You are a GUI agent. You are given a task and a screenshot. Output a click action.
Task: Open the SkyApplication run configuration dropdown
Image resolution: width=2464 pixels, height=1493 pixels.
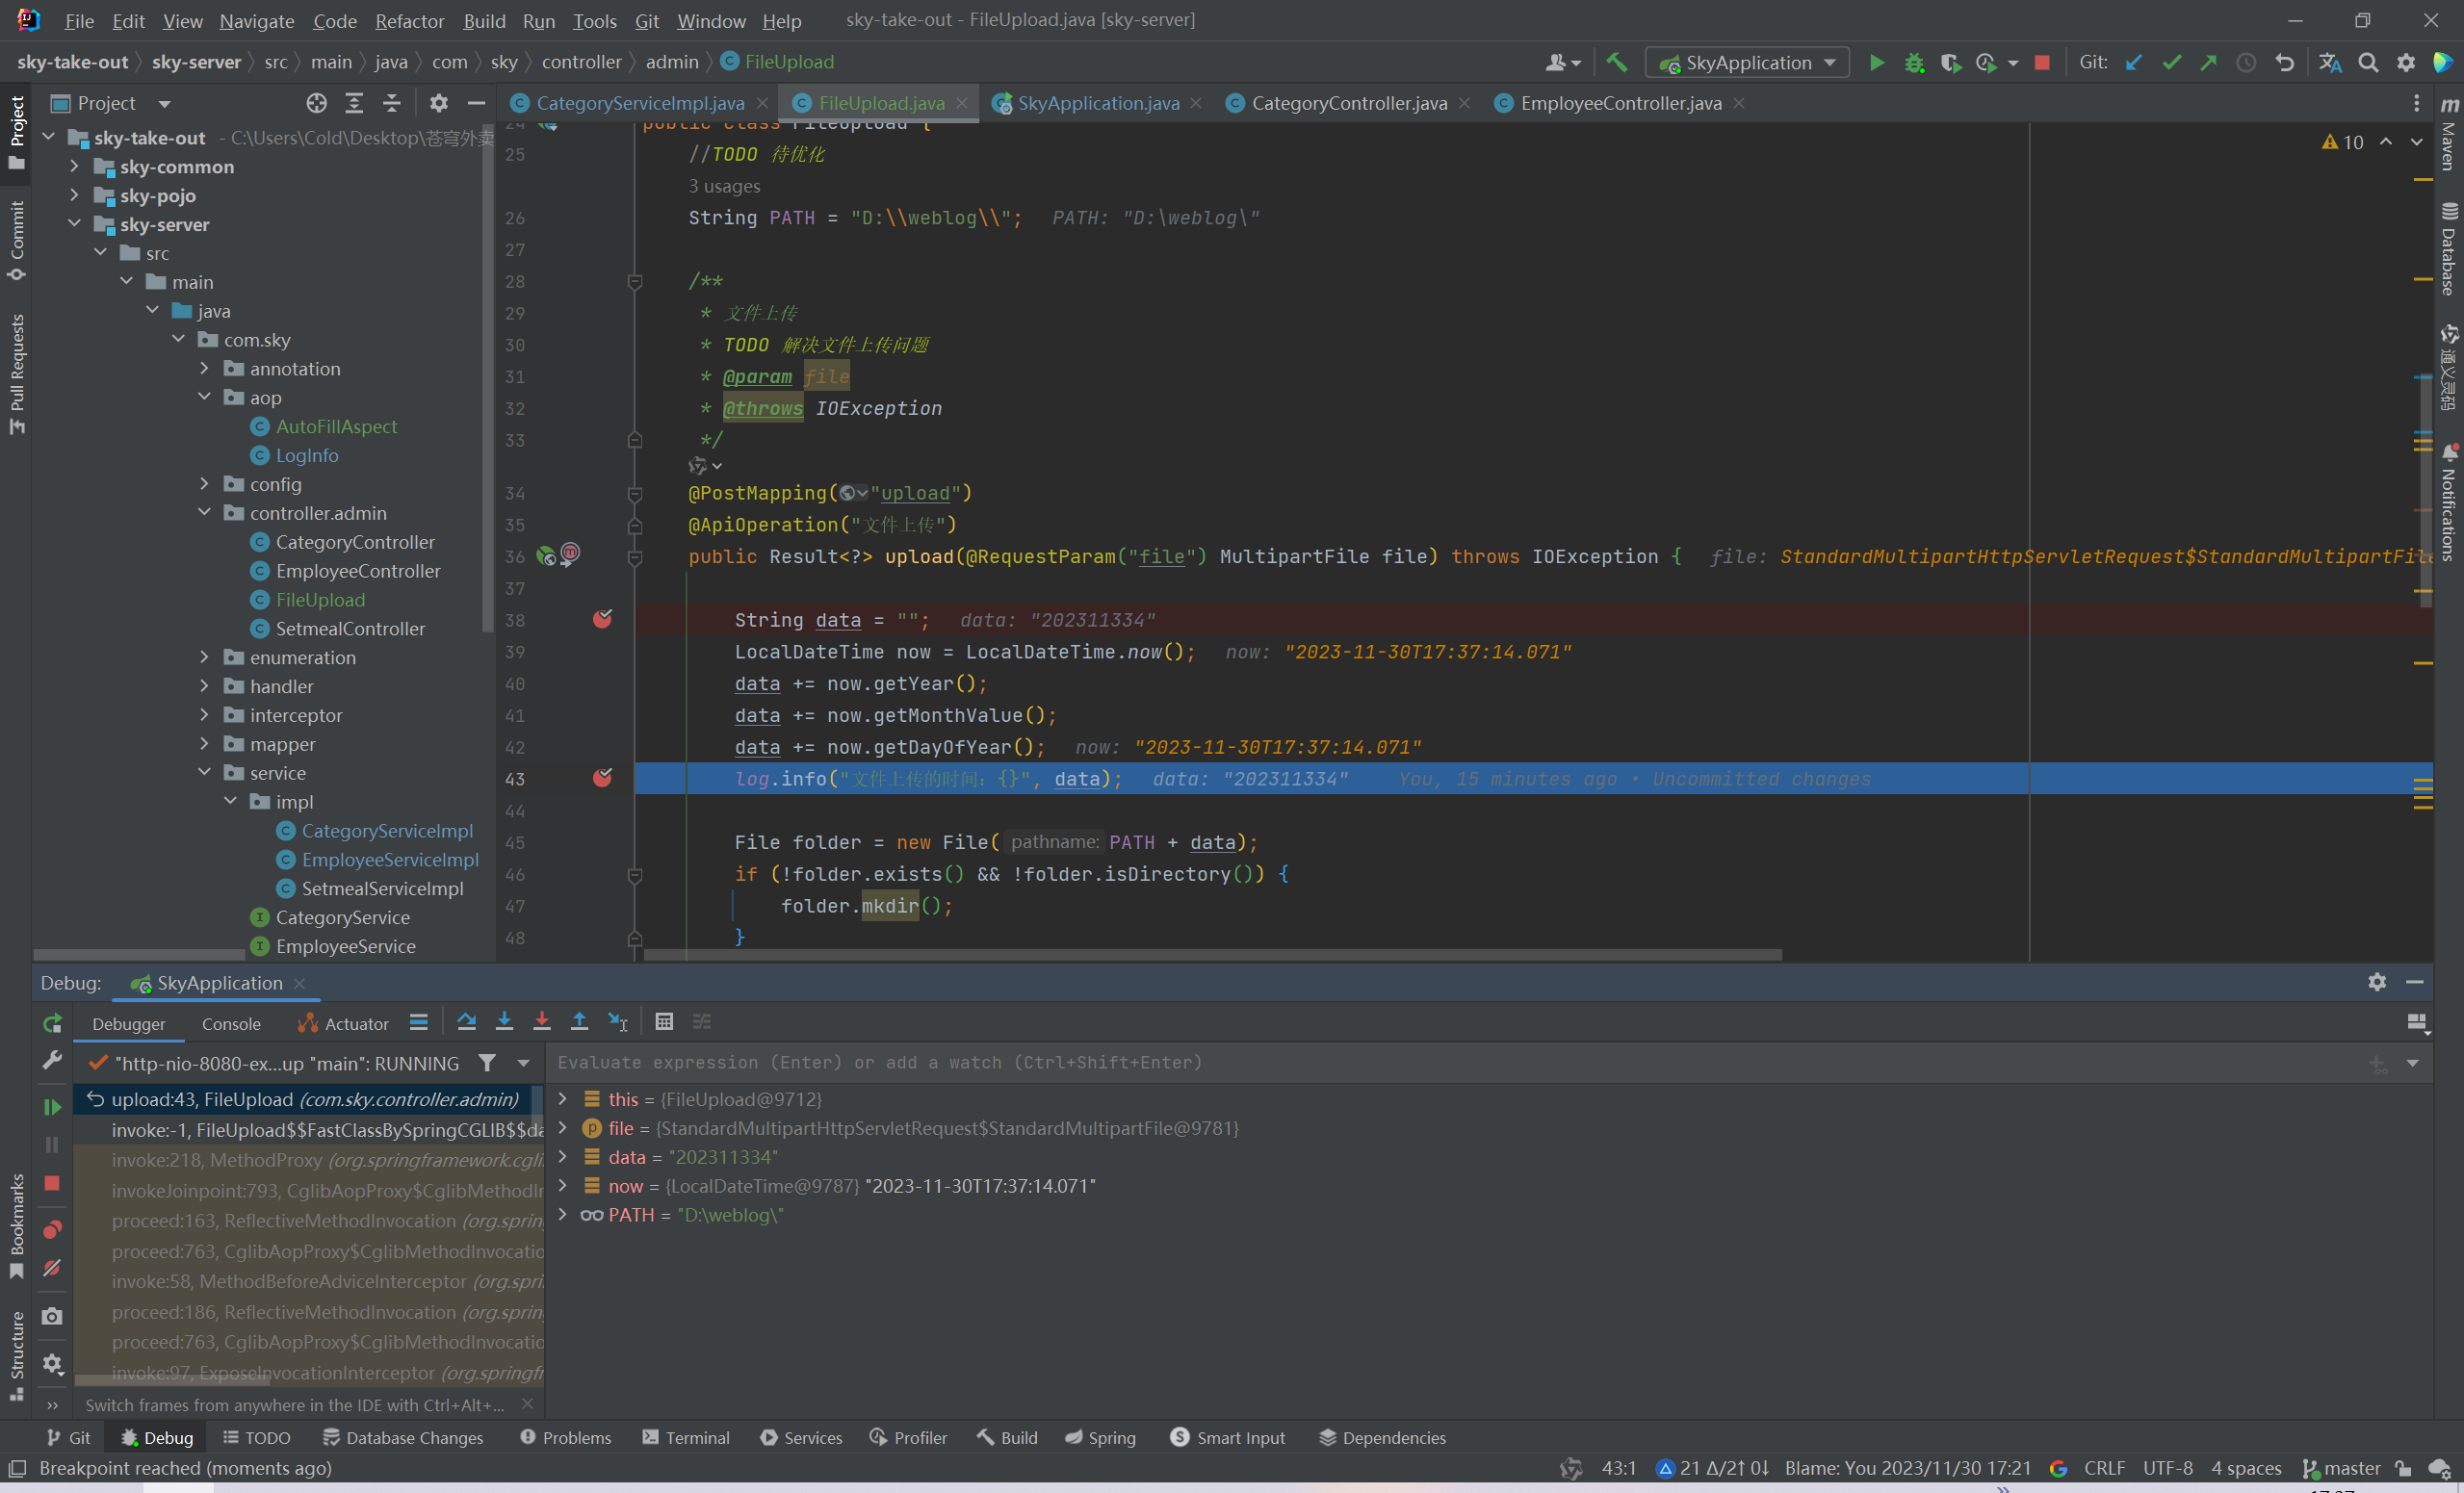point(1747,62)
